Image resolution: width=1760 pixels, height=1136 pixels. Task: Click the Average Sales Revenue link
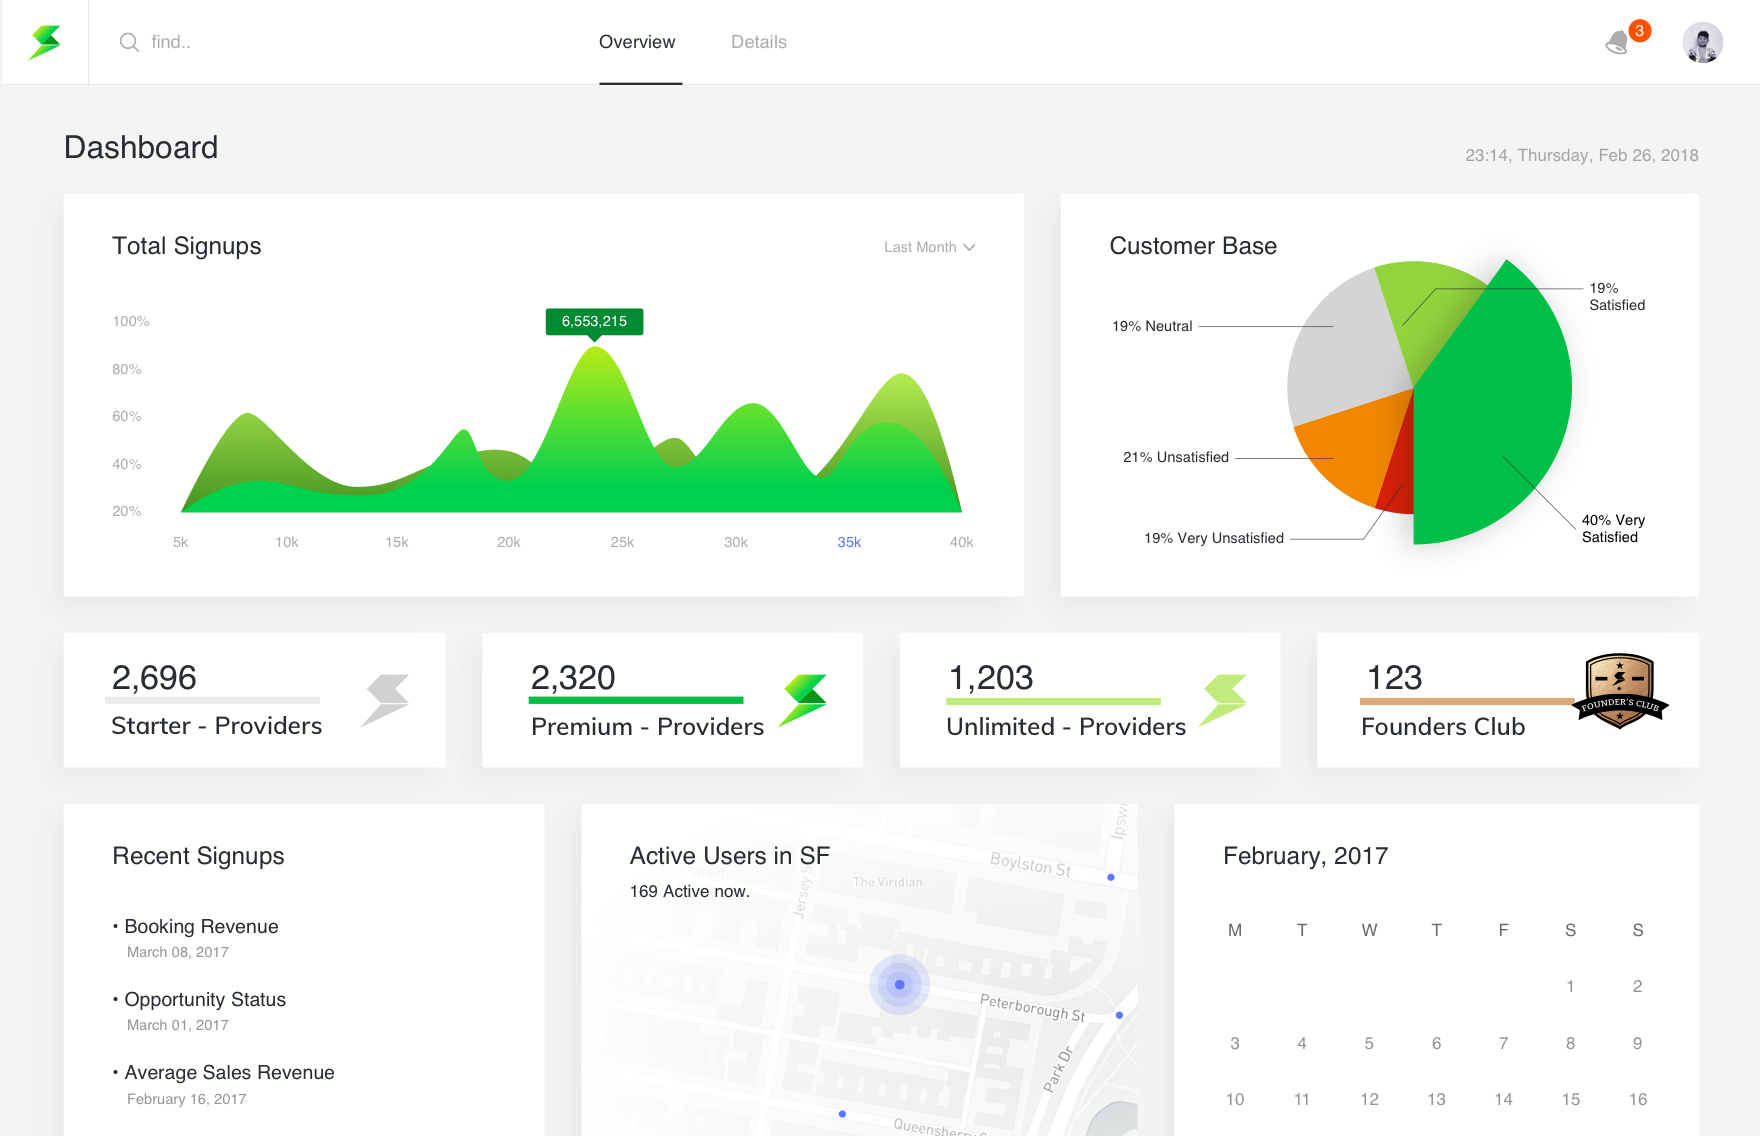pyautogui.click(x=229, y=1072)
